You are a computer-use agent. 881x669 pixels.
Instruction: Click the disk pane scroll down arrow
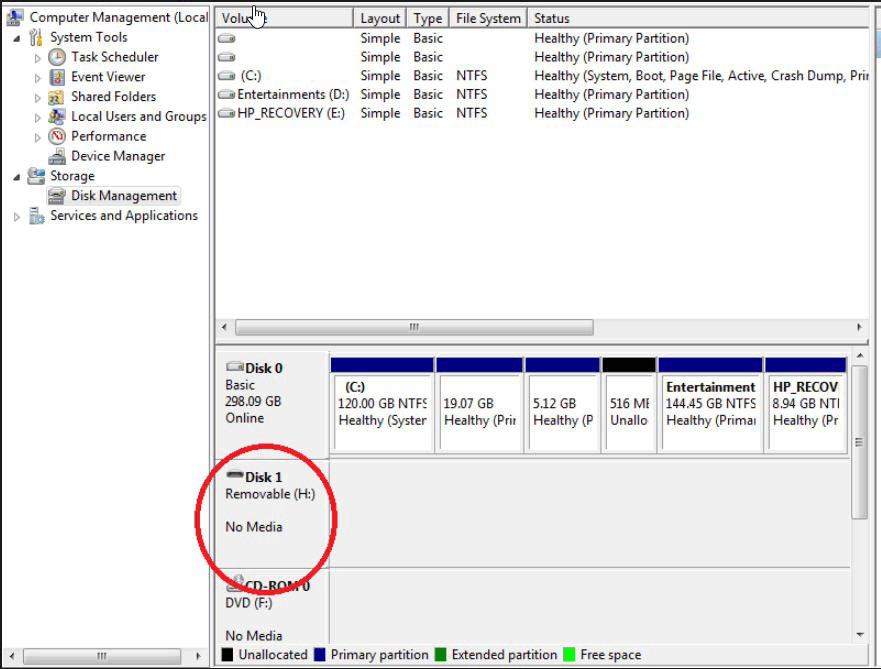click(x=860, y=635)
